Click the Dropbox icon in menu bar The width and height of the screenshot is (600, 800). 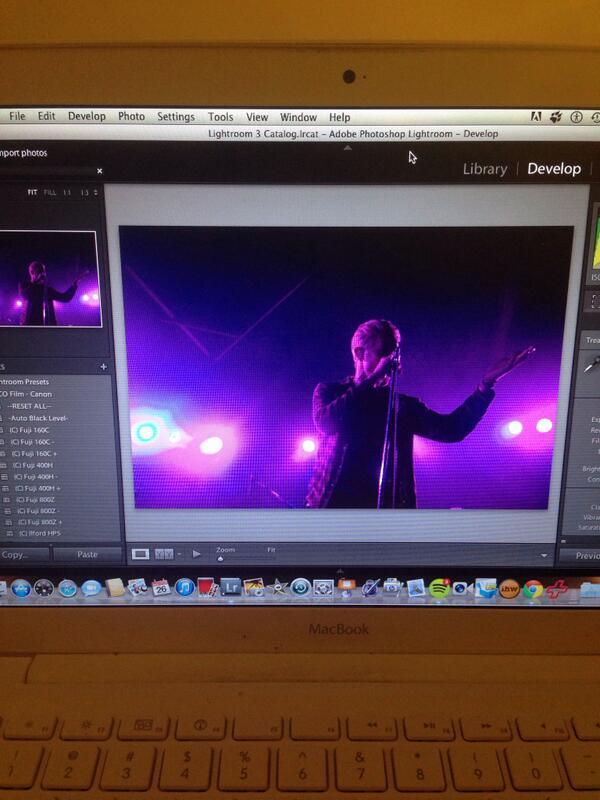tap(556, 117)
